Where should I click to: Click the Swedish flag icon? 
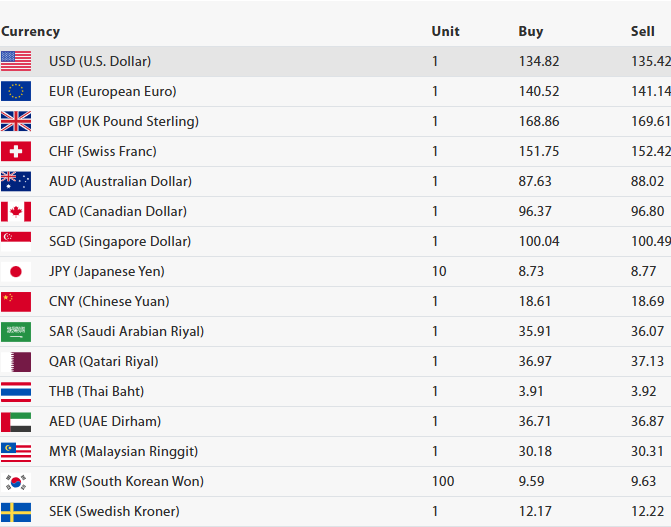(x=16, y=511)
